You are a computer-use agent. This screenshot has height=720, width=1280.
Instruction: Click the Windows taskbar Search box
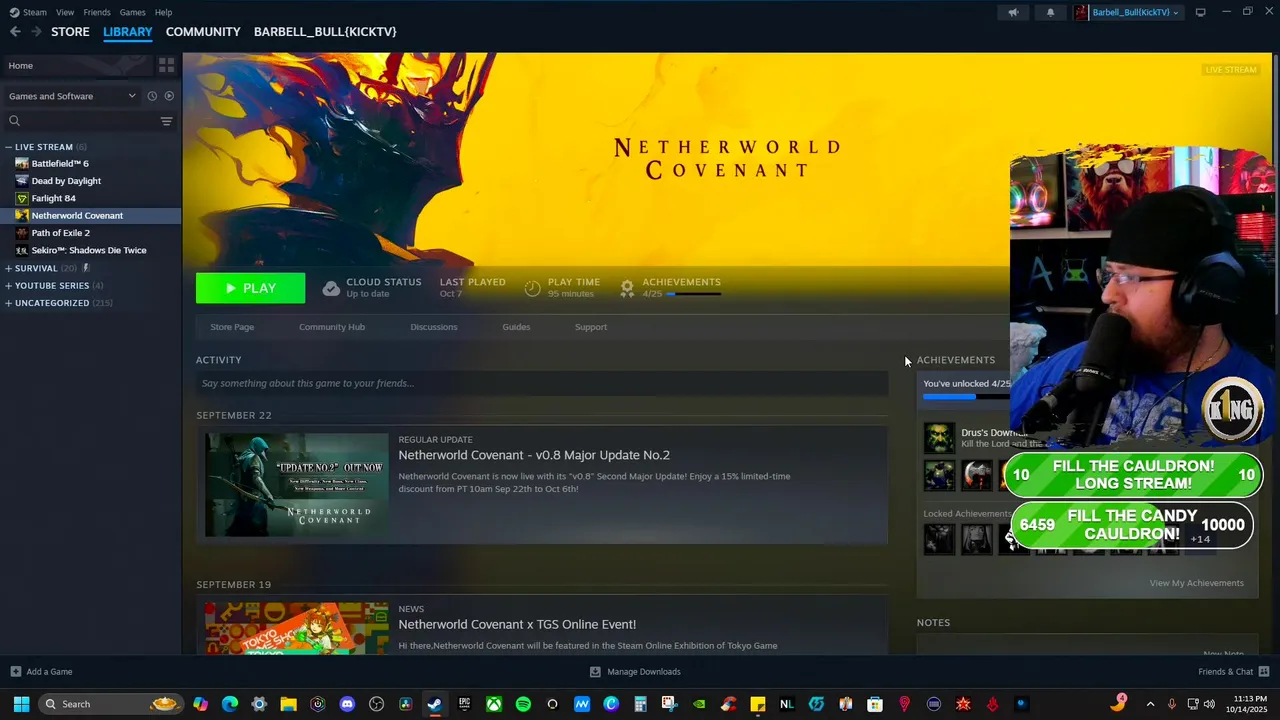coord(110,704)
